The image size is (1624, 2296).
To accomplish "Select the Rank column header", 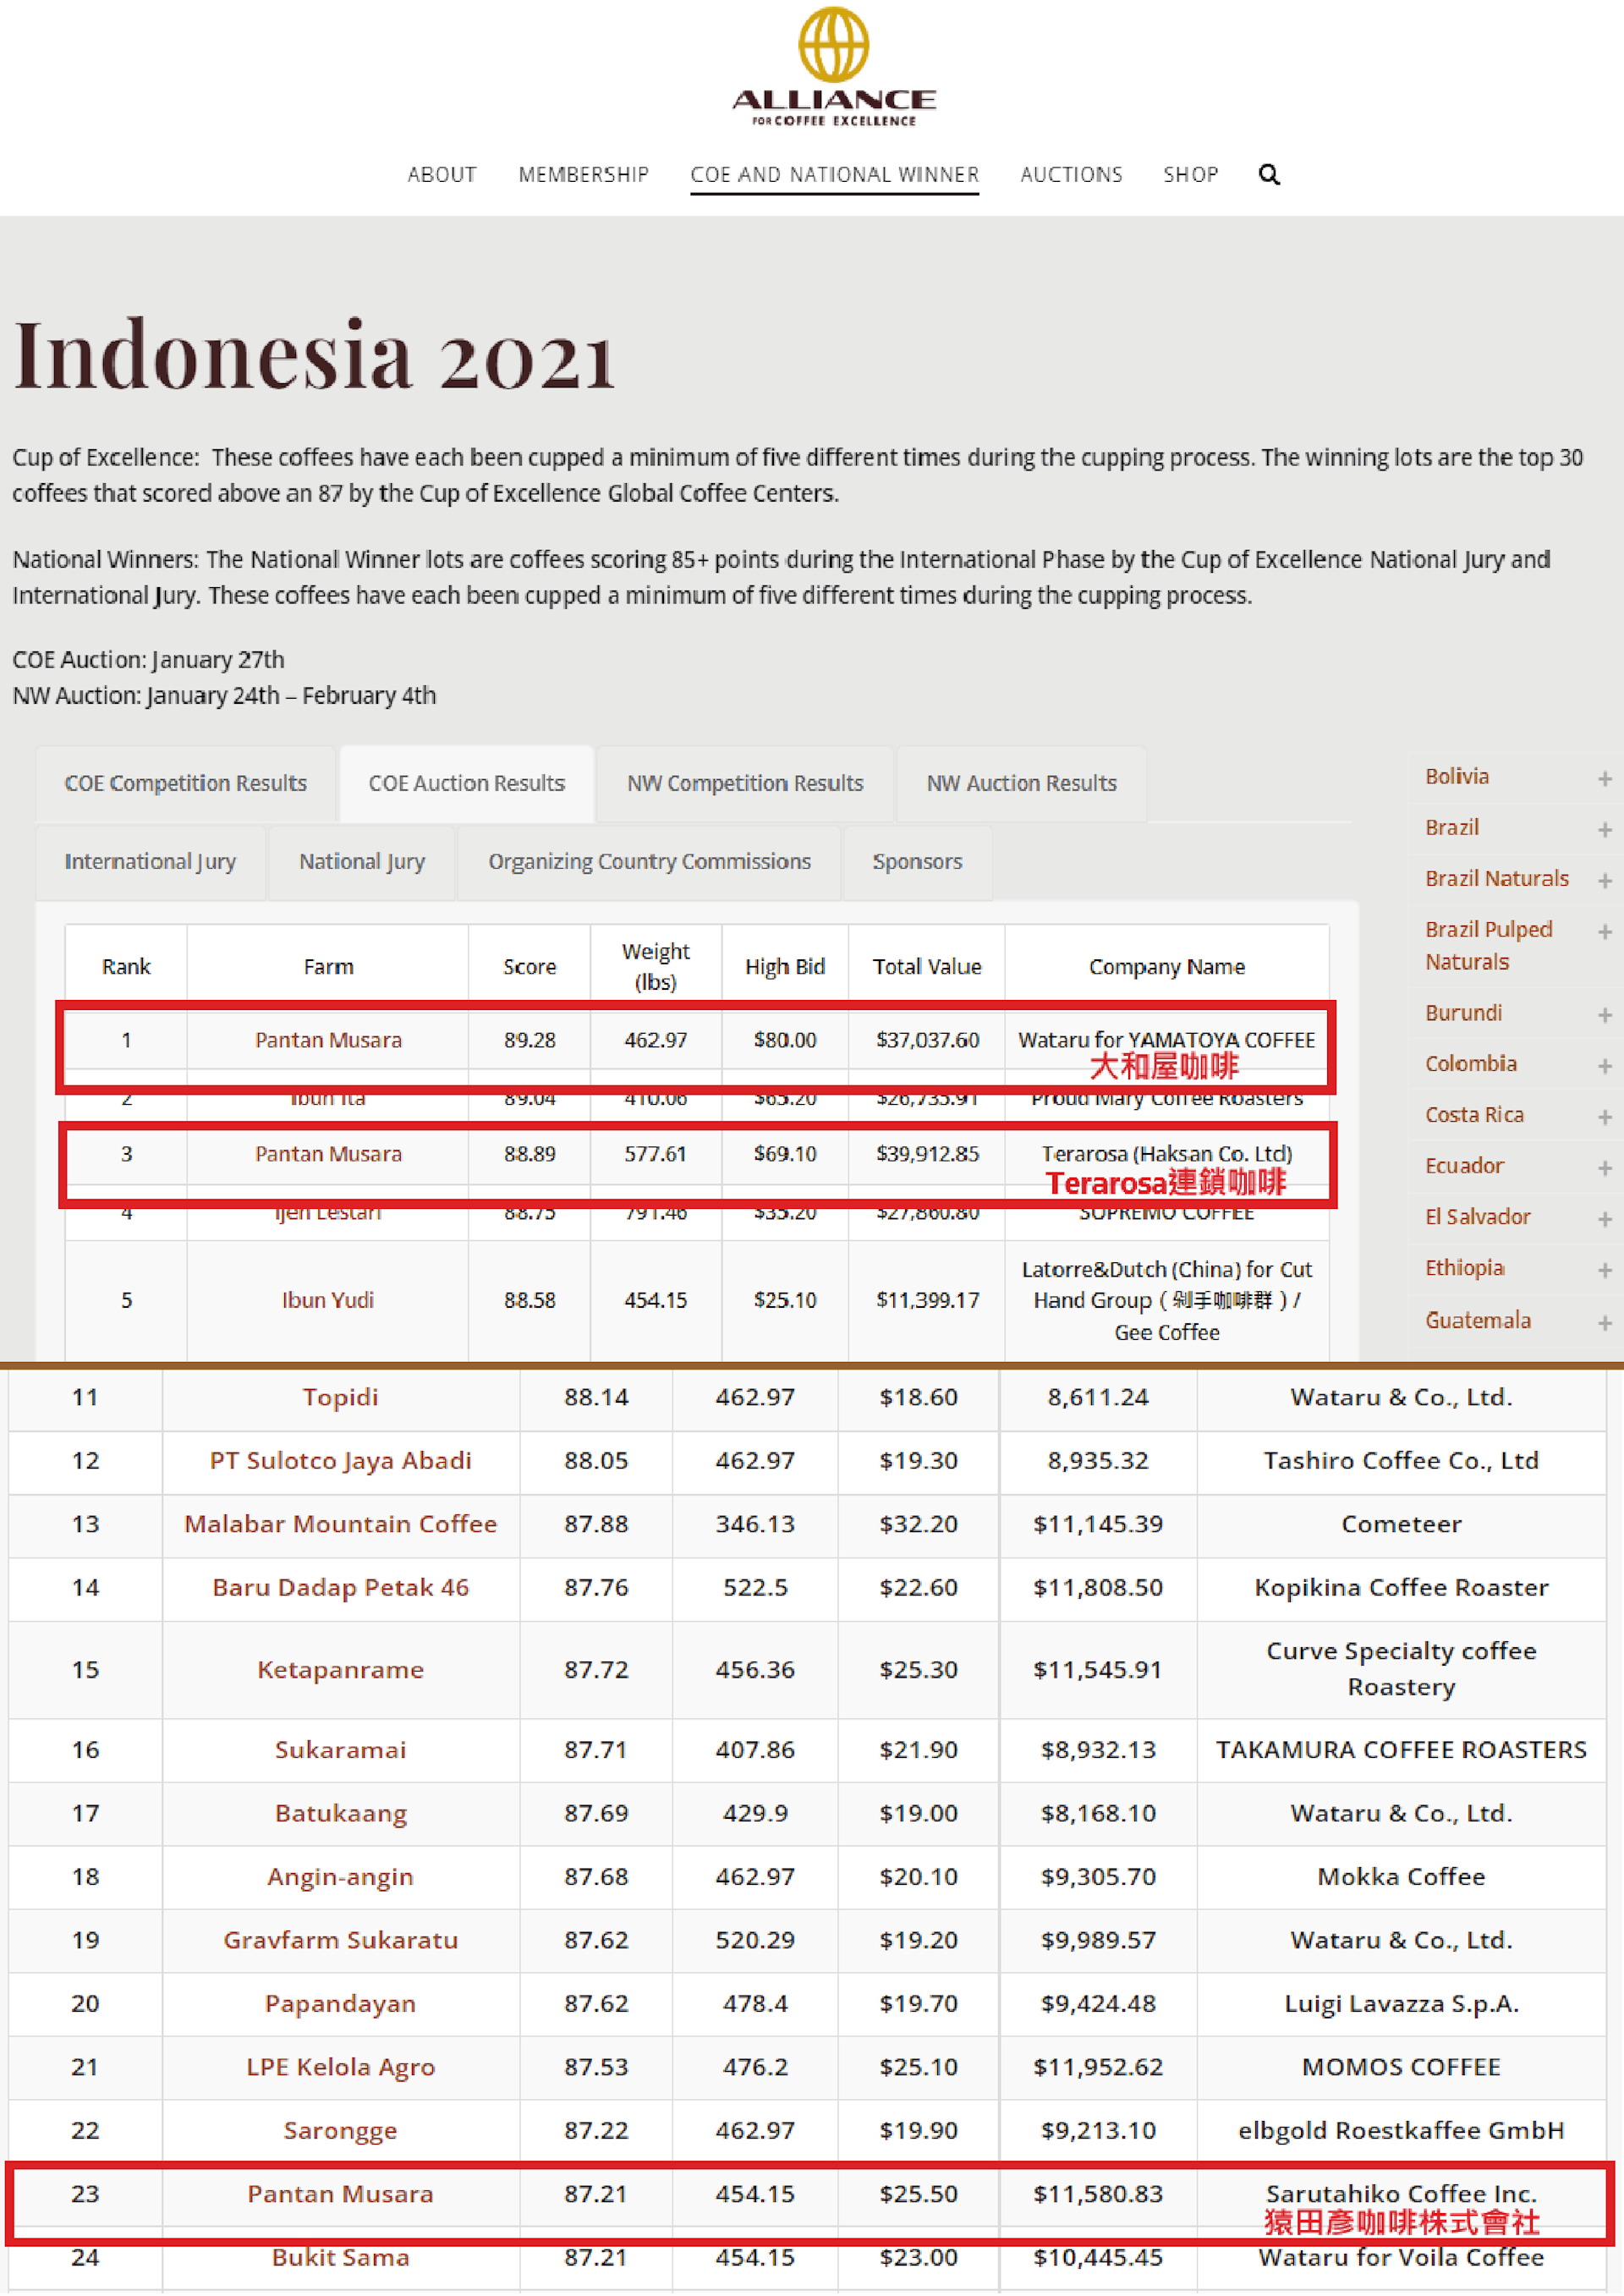I will click(x=126, y=968).
